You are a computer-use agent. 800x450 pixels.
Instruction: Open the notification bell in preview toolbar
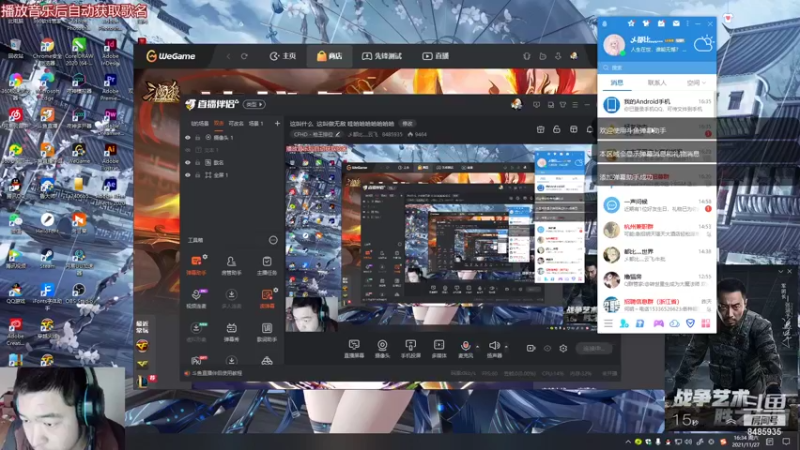tap(590, 129)
